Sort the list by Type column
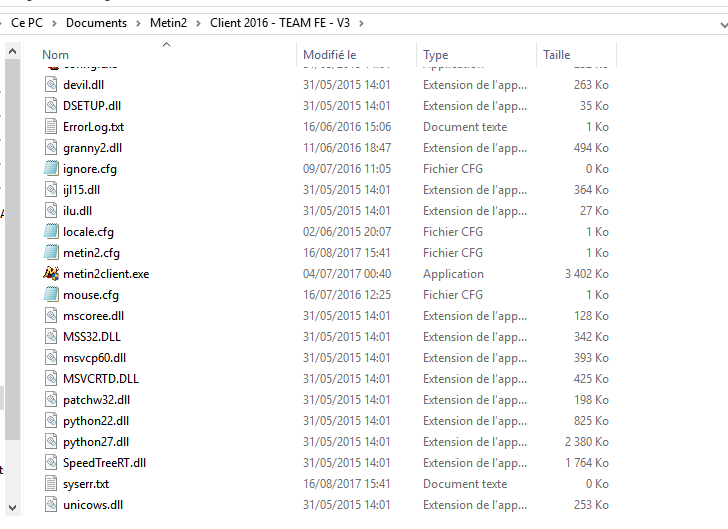 (436, 55)
